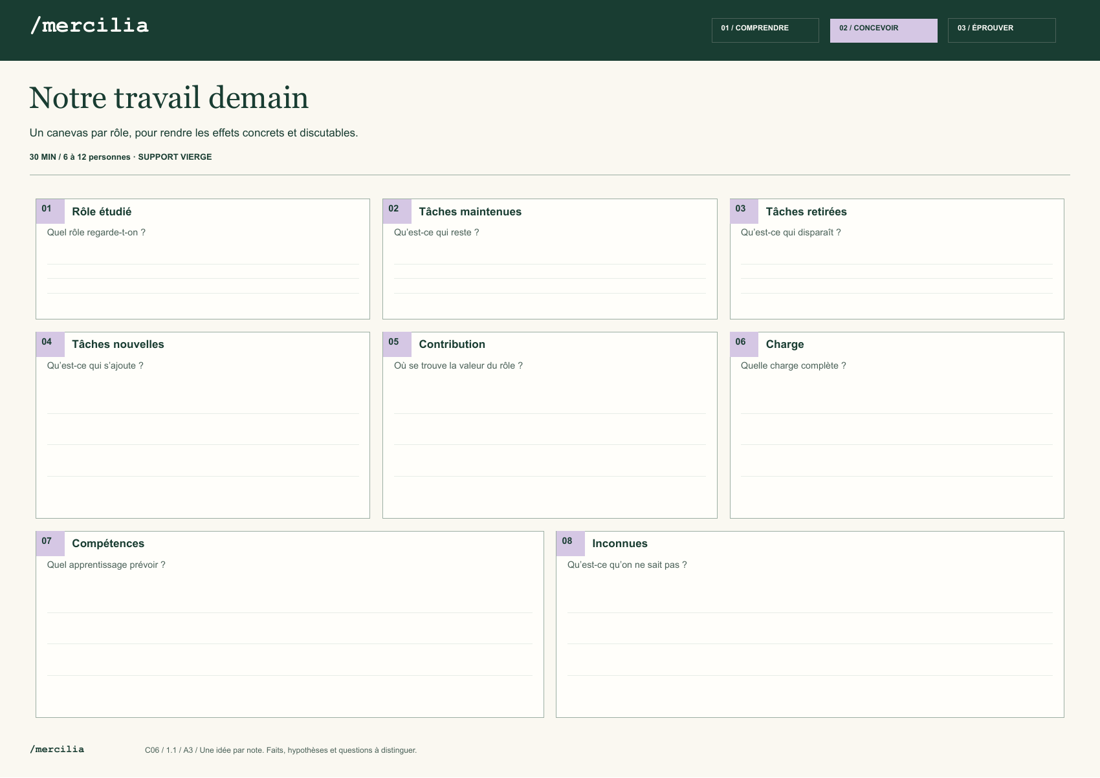Image resolution: width=1100 pixels, height=778 pixels.
Task: Select the 01 badge of Rôle étudié
Action: tap(50, 210)
